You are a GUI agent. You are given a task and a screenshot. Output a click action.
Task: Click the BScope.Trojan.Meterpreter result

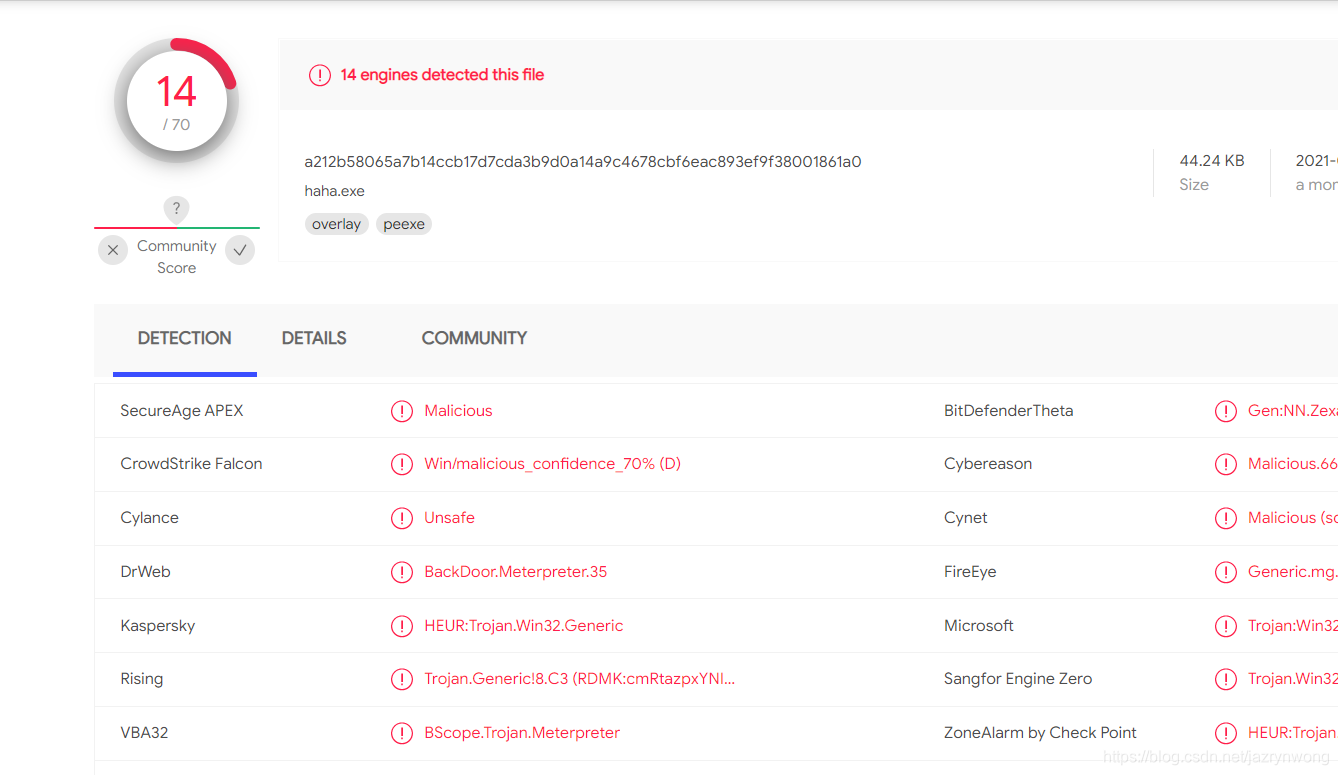[x=522, y=733]
